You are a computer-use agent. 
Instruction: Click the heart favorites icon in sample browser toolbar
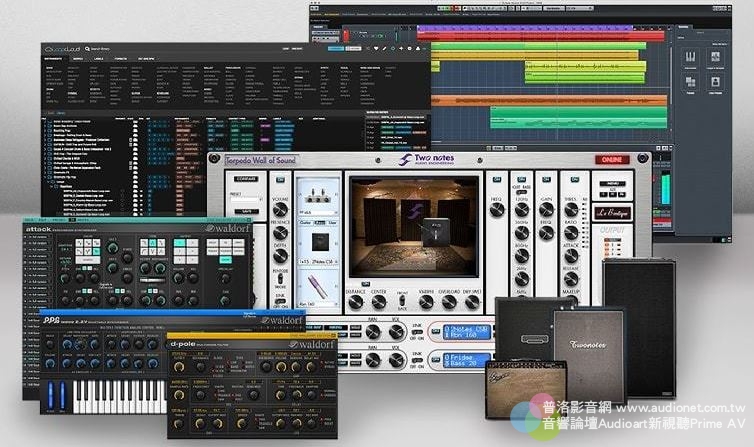click(377, 49)
